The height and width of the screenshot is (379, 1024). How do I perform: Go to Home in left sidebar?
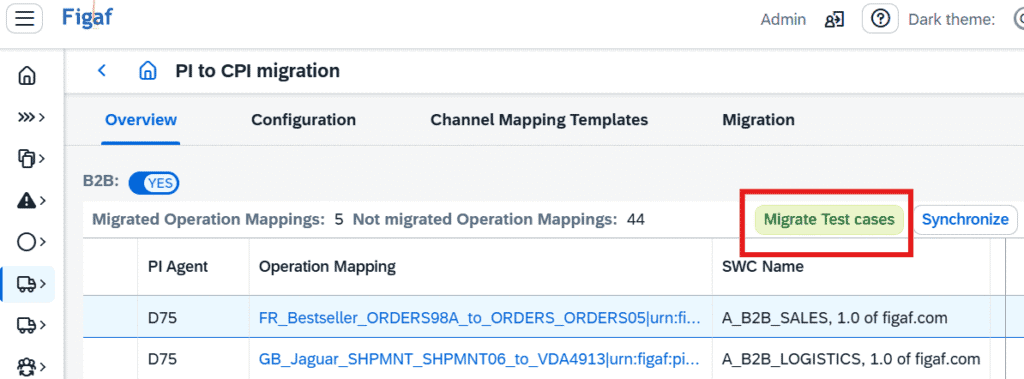click(27, 76)
